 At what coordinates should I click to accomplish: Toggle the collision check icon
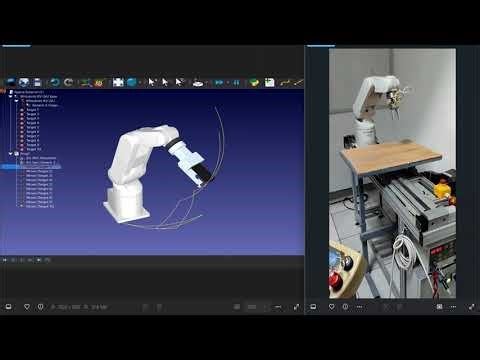tap(198, 82)
